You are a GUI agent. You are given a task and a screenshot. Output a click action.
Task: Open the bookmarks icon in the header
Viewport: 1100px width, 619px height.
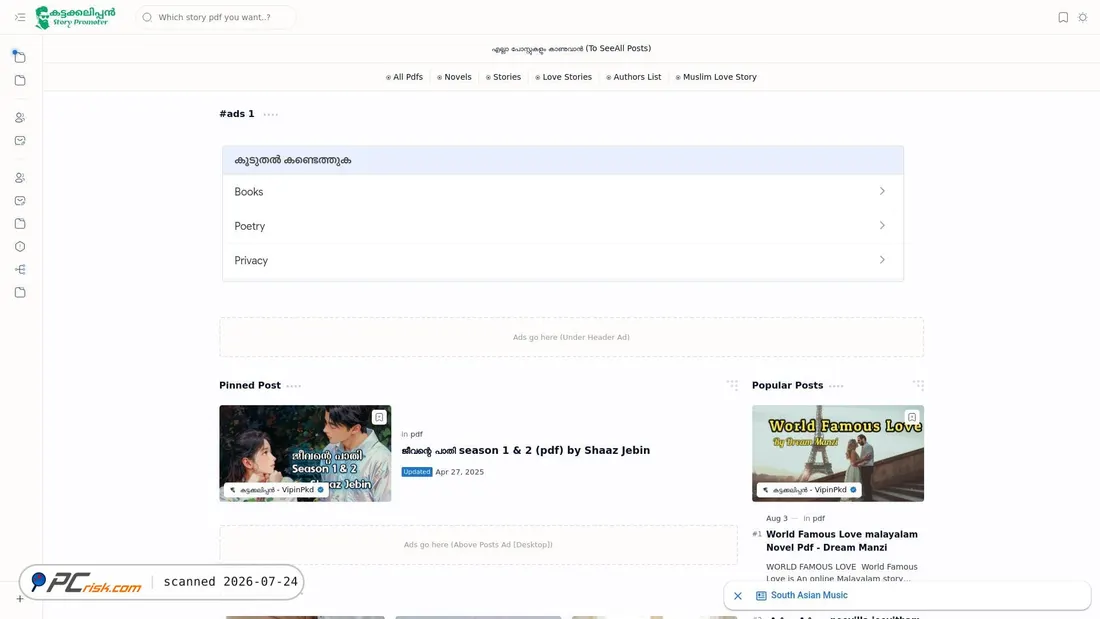coord(1063,18)
